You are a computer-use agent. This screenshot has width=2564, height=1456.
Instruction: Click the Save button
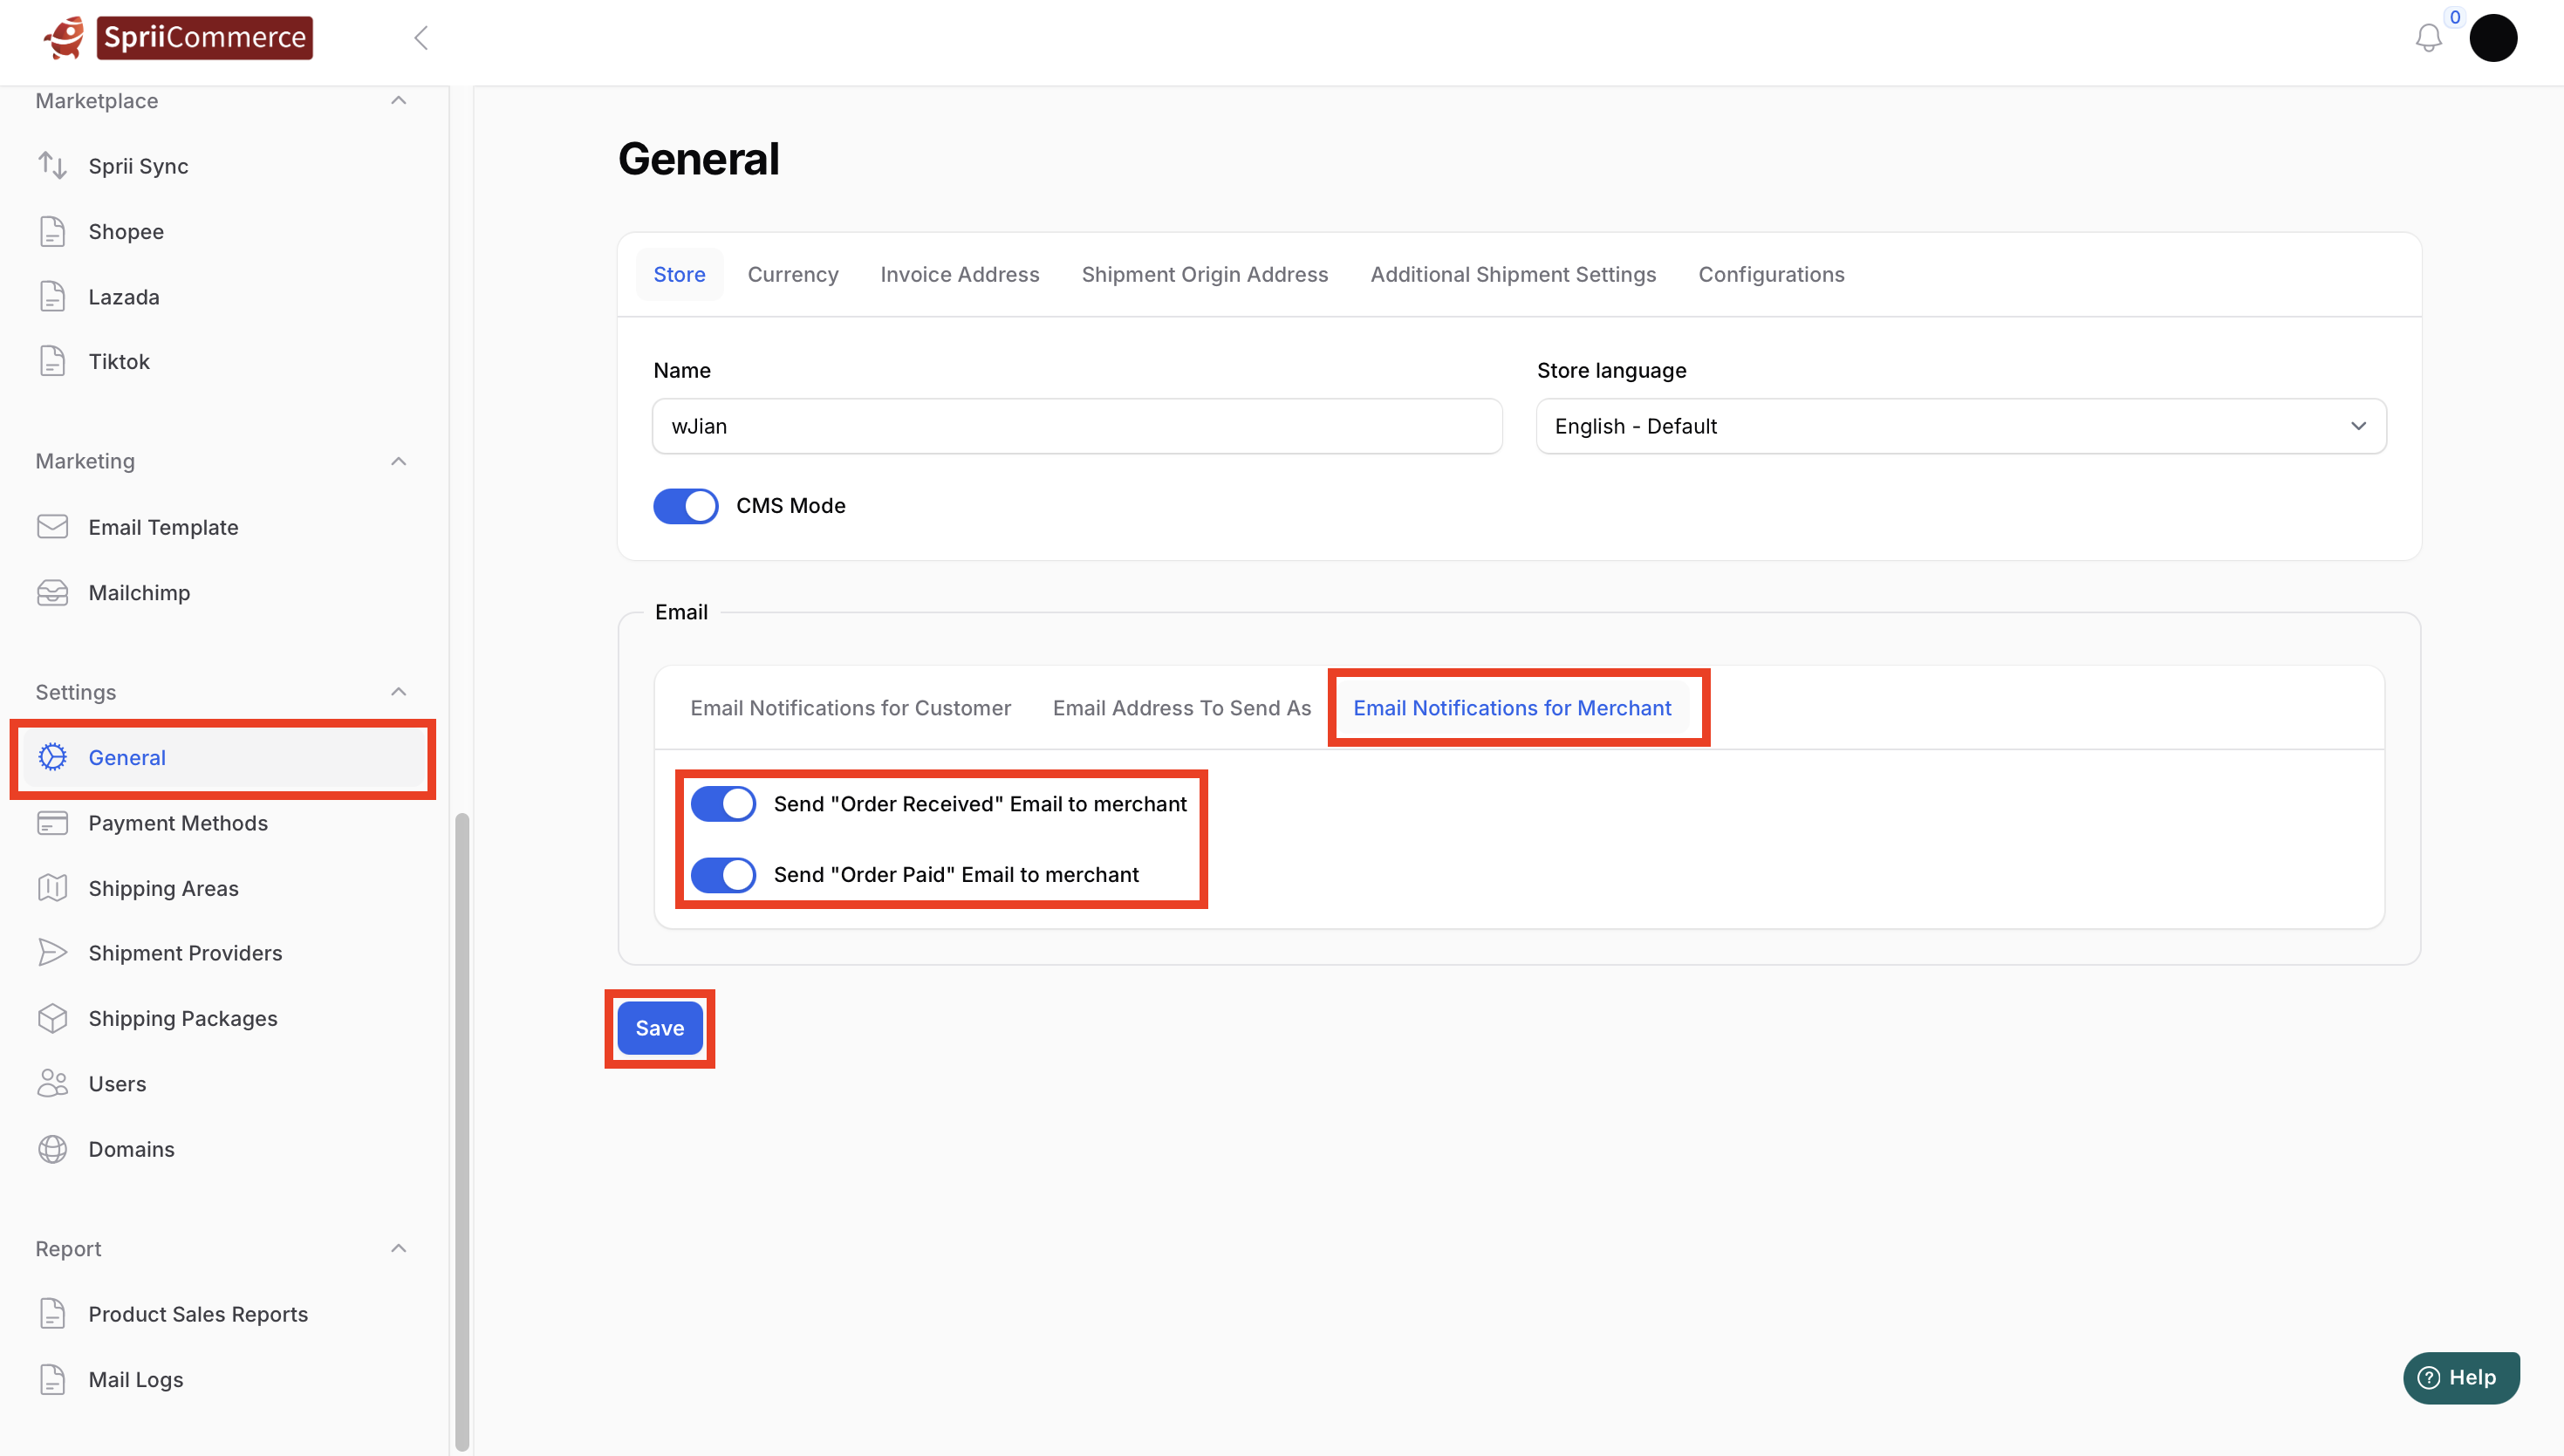tap(659, 1028)
